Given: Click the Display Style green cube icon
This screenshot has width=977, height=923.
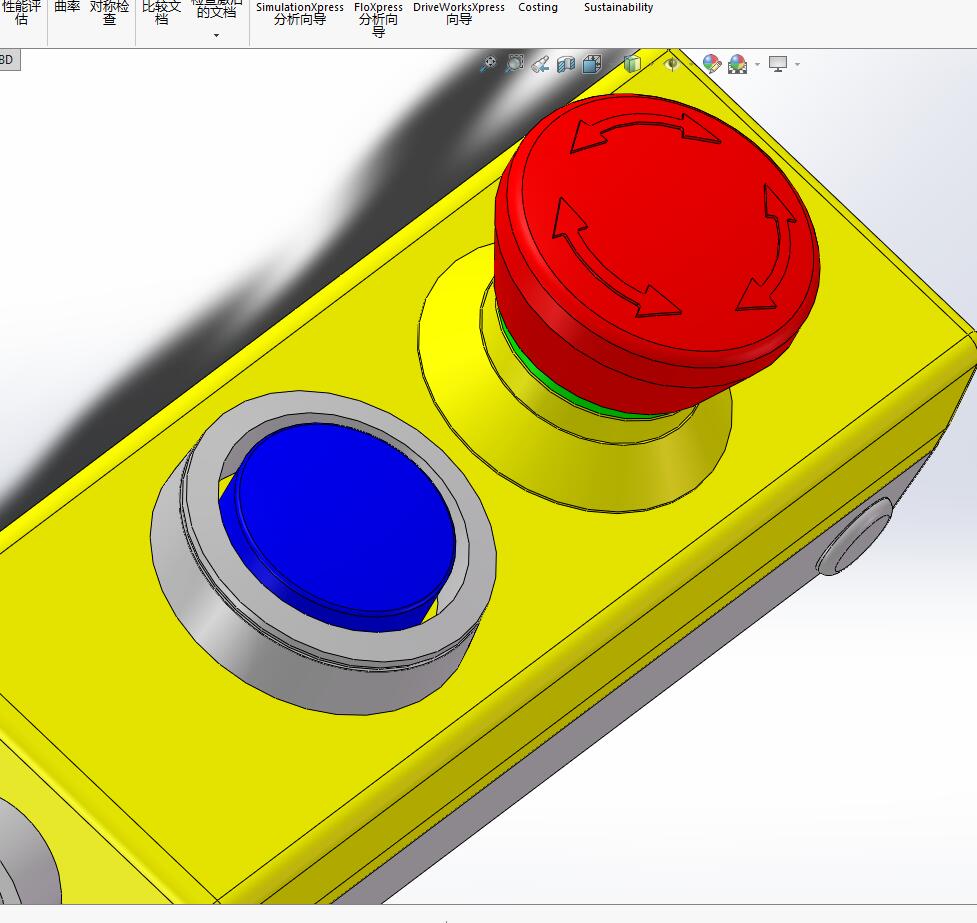Looking at the screenshot, I should pos(632,64).
